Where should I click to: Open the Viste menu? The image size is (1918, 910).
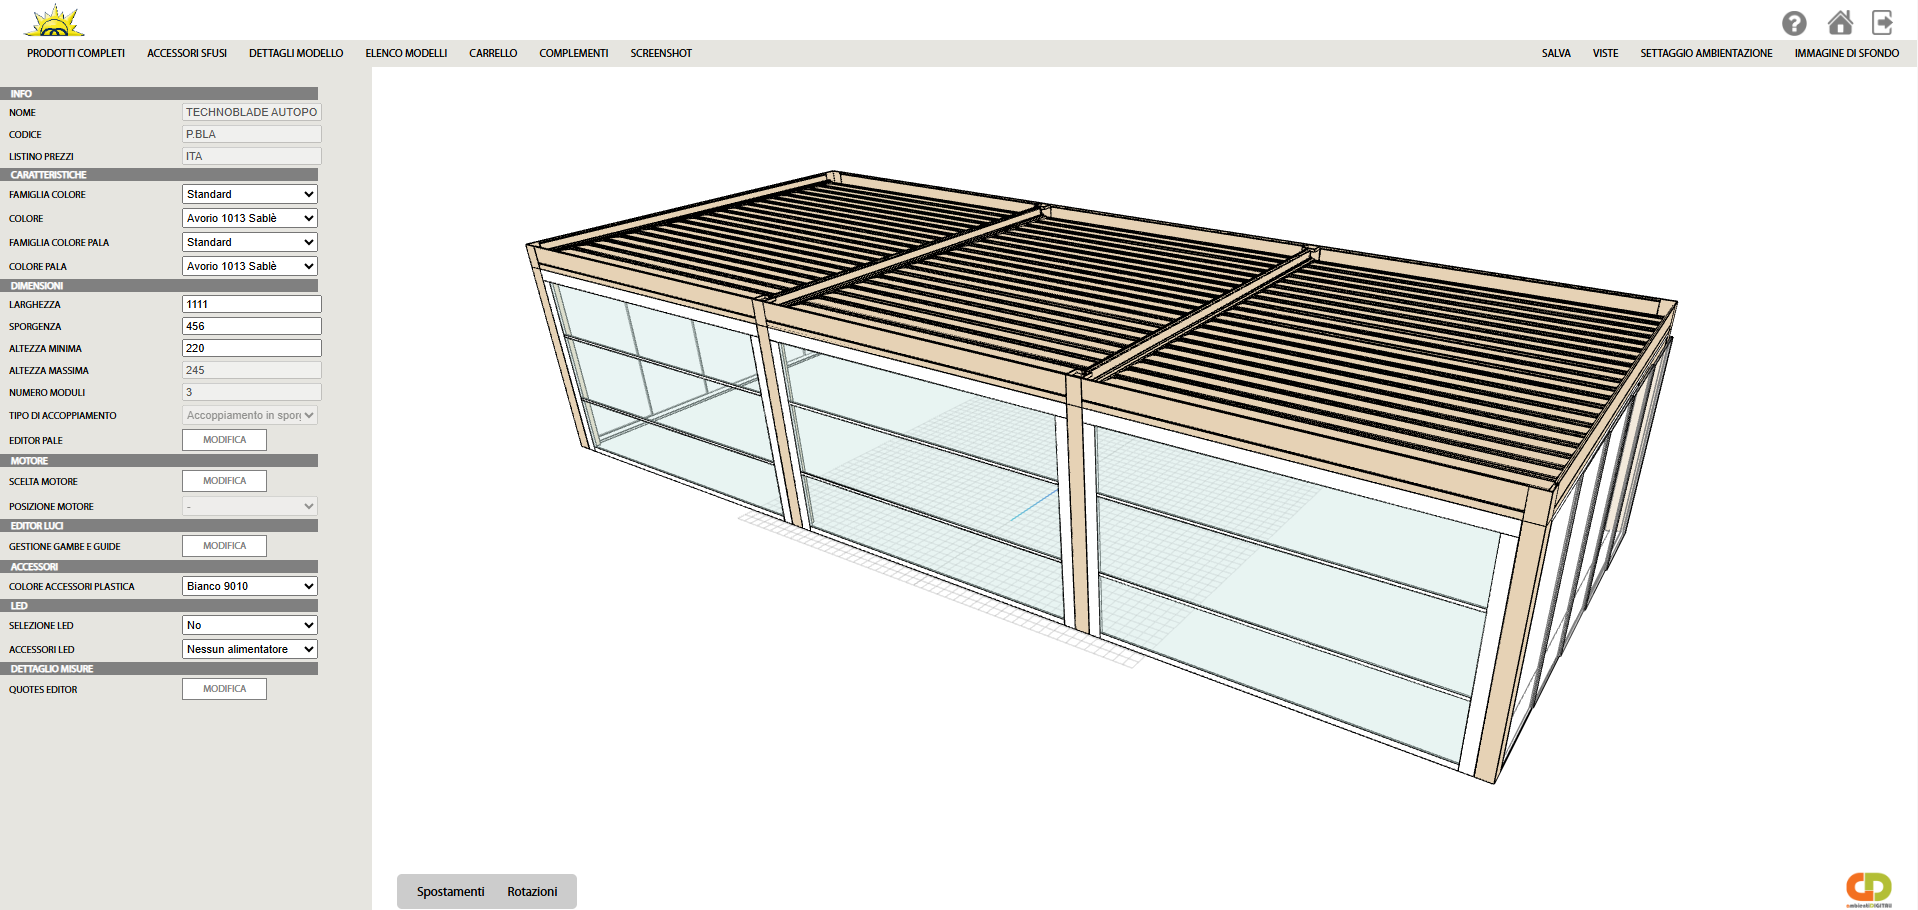point(1605,53)
